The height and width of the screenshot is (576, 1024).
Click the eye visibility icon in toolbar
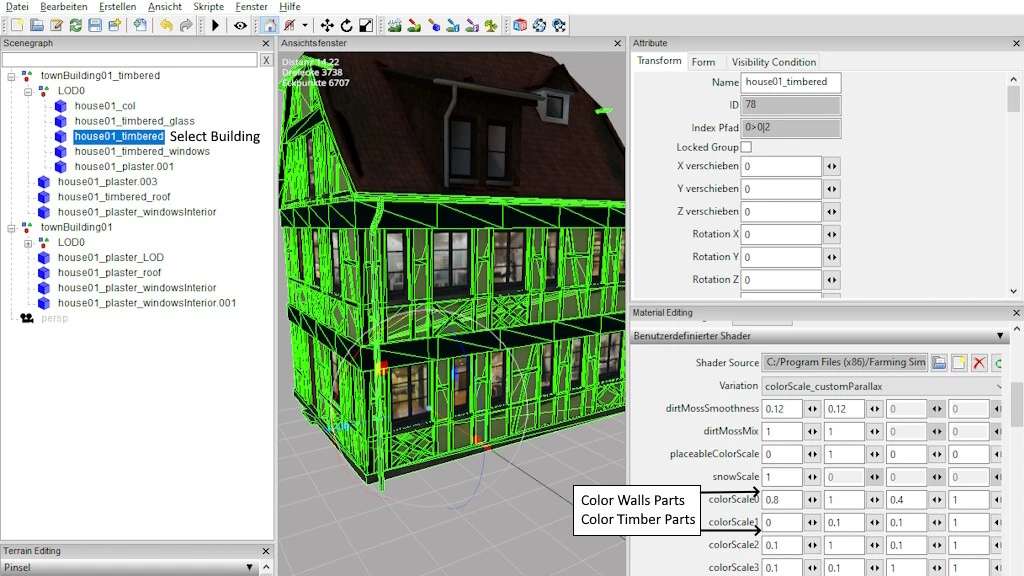coord(241,25)
